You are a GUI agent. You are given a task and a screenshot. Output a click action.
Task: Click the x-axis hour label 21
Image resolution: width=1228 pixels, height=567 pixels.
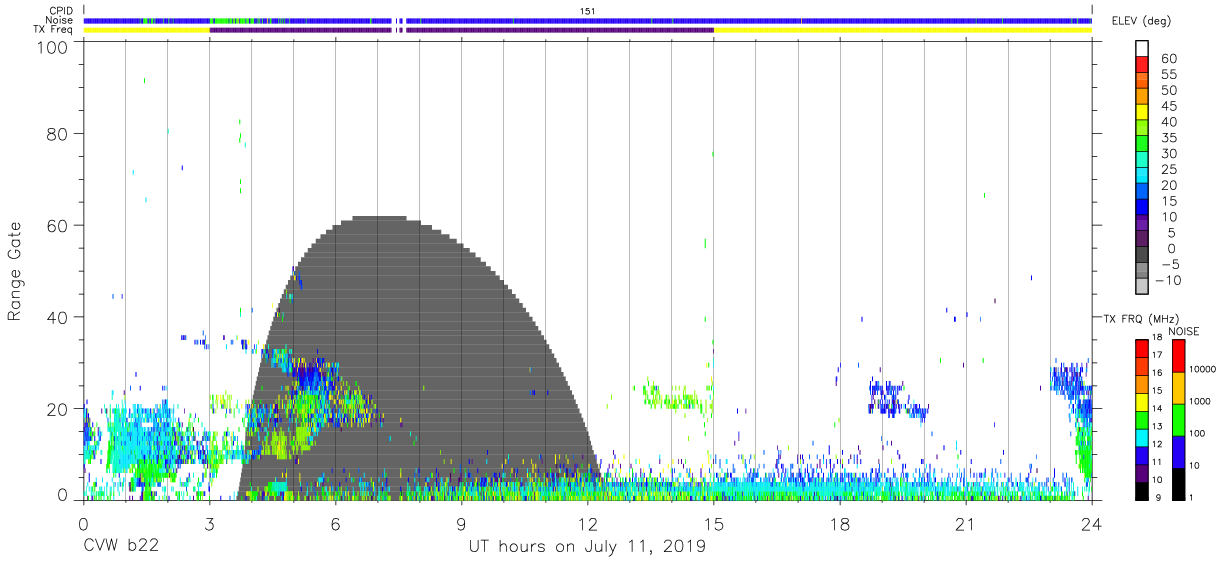(965, 525)
